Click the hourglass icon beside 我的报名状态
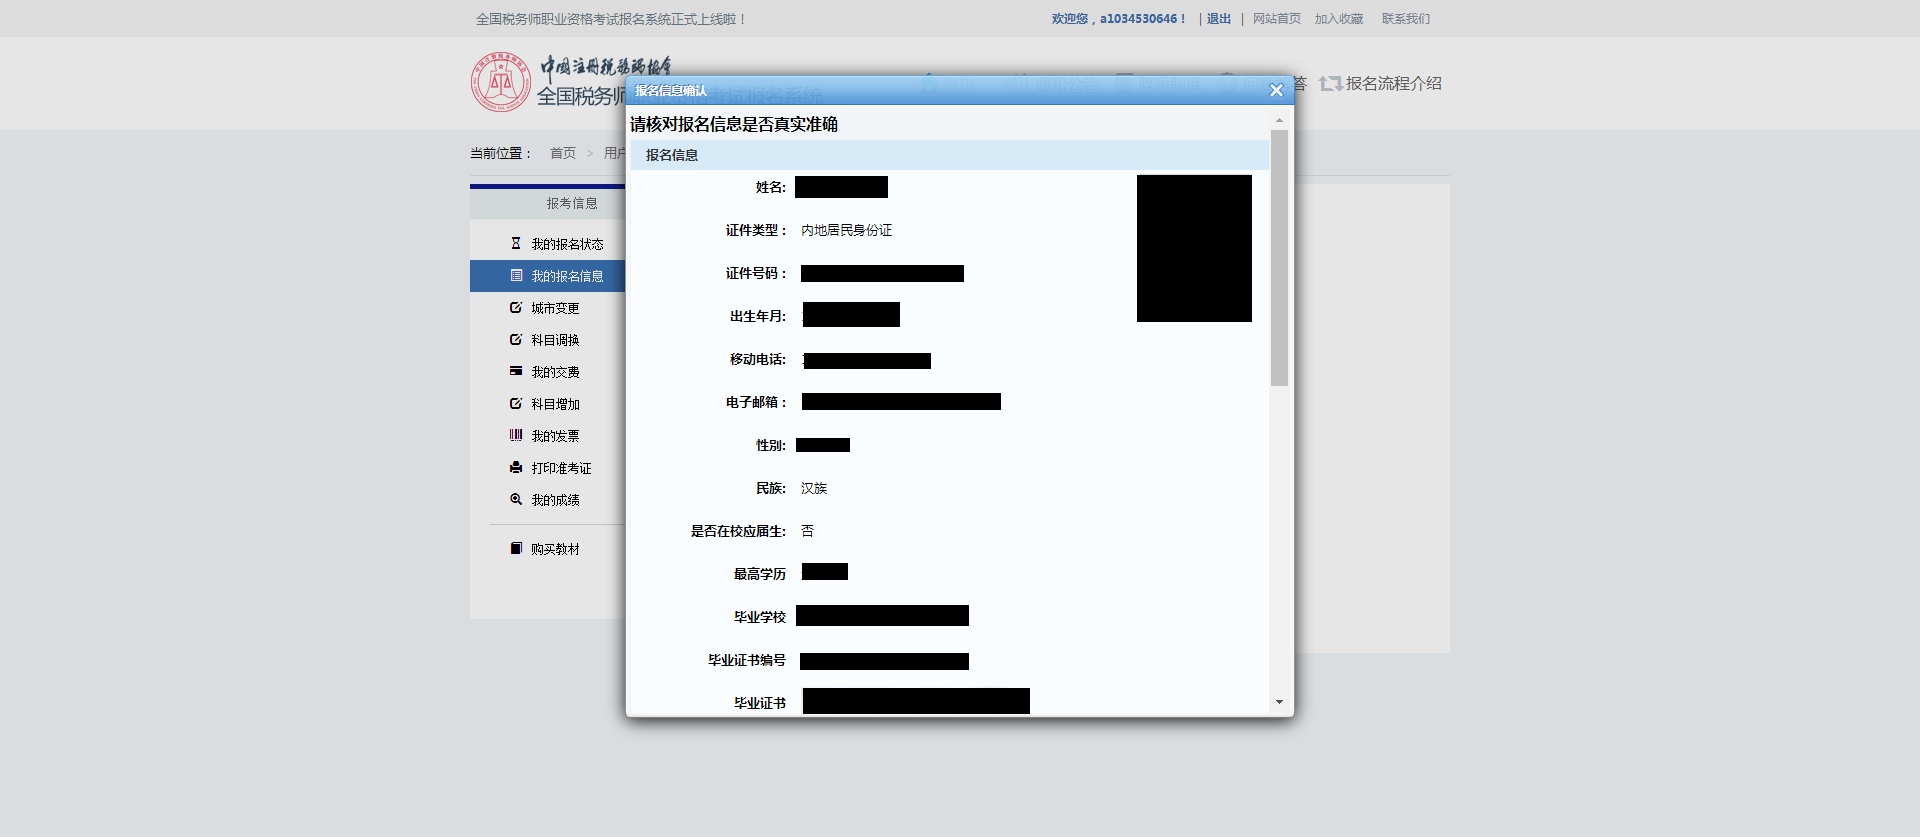 [x=516, y=243]
